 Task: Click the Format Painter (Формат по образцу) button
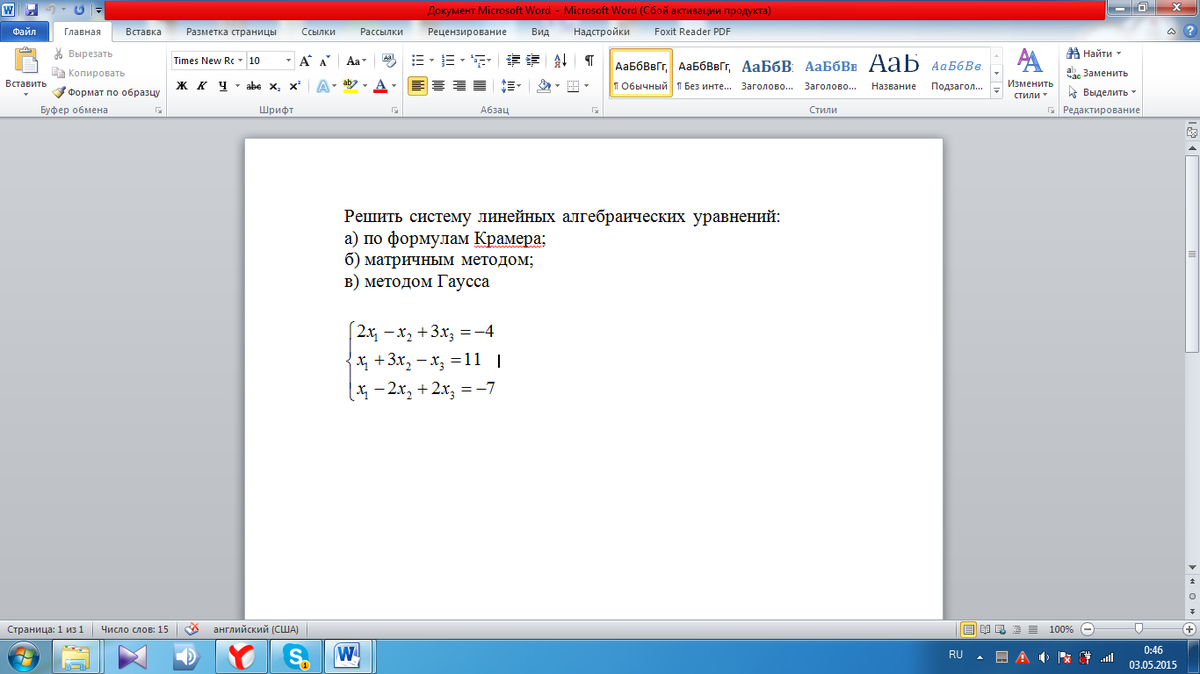107,92
